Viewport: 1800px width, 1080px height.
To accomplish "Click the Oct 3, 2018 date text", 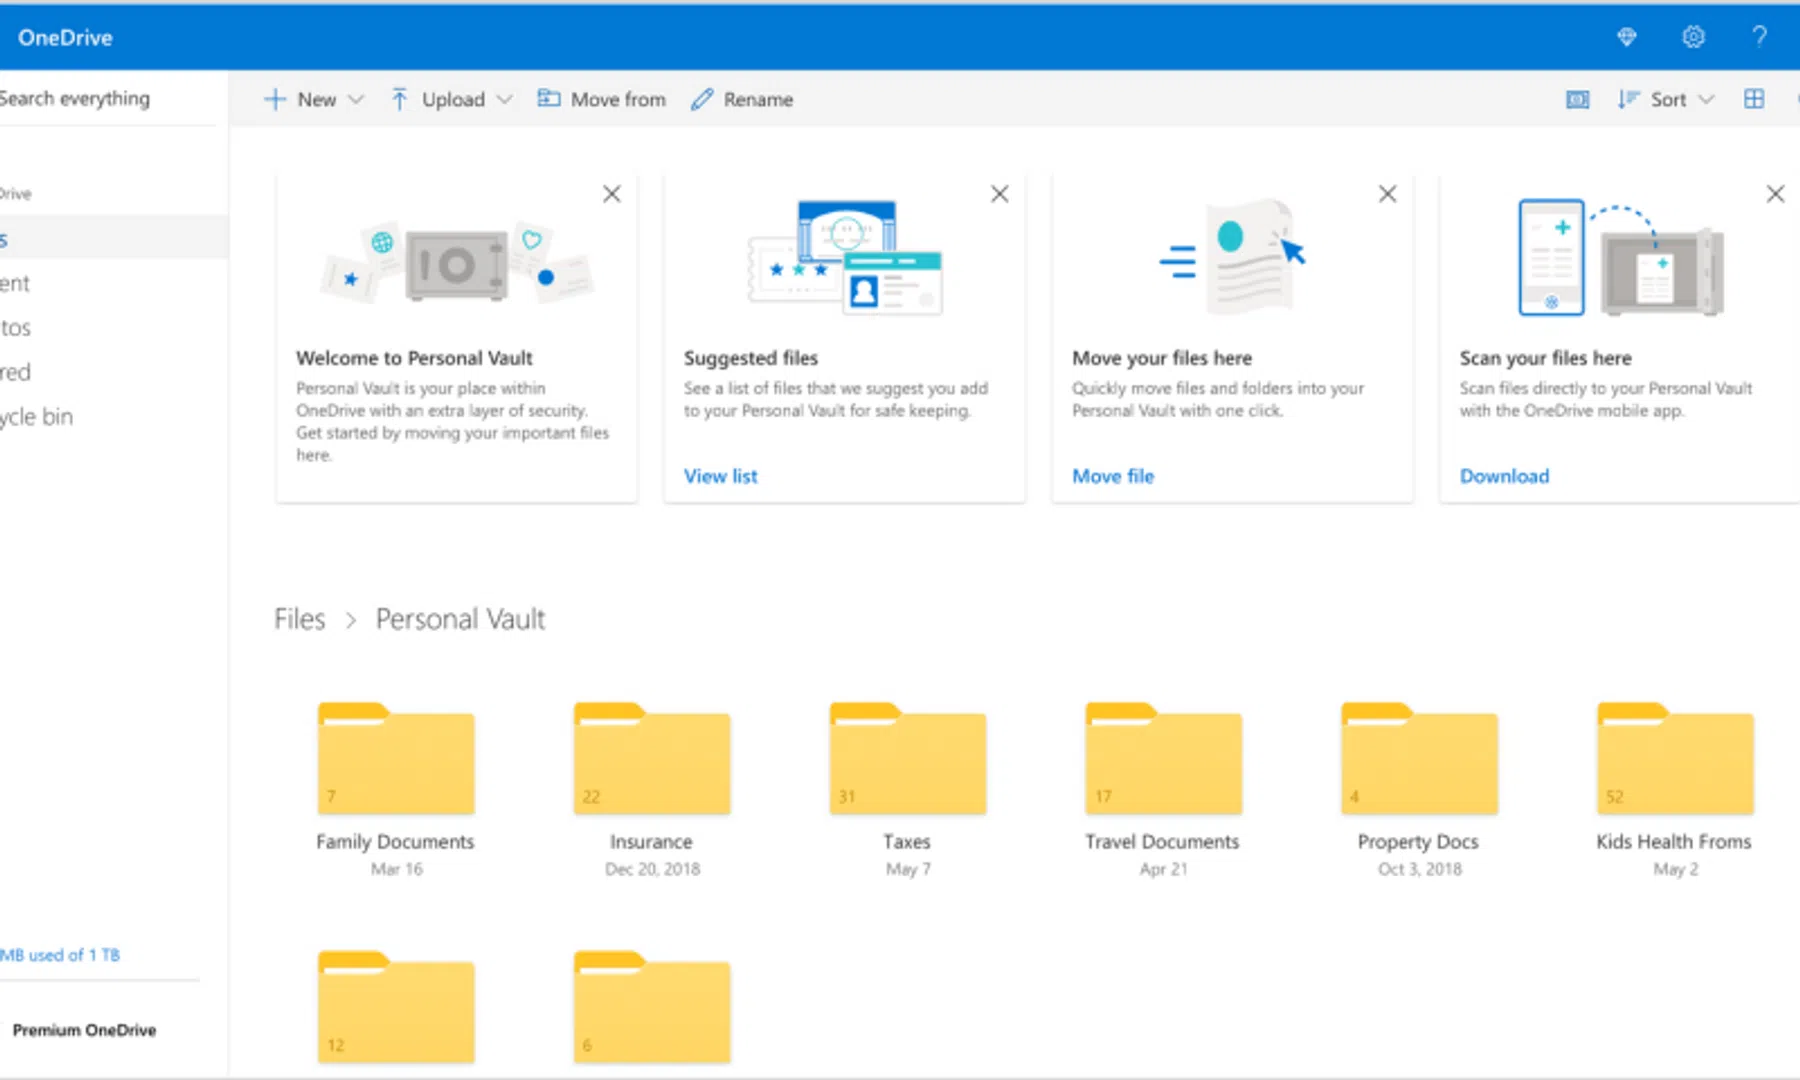I will tap(1420, 869).
